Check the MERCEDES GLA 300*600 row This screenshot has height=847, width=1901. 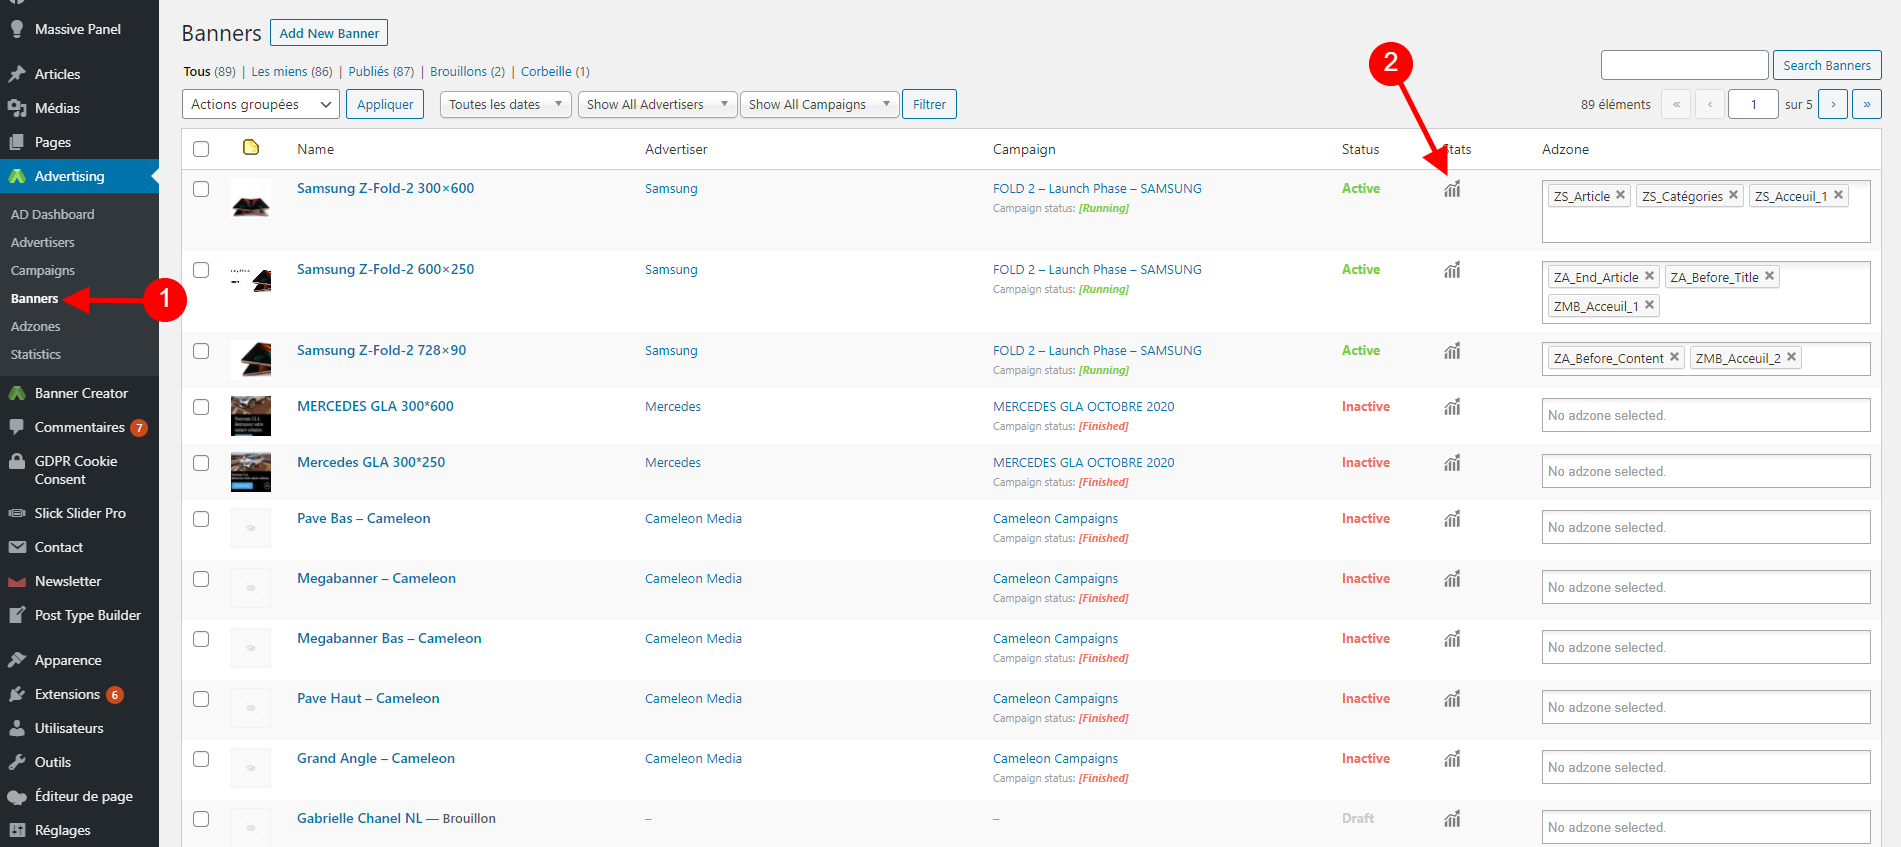(x=201, y=407)
